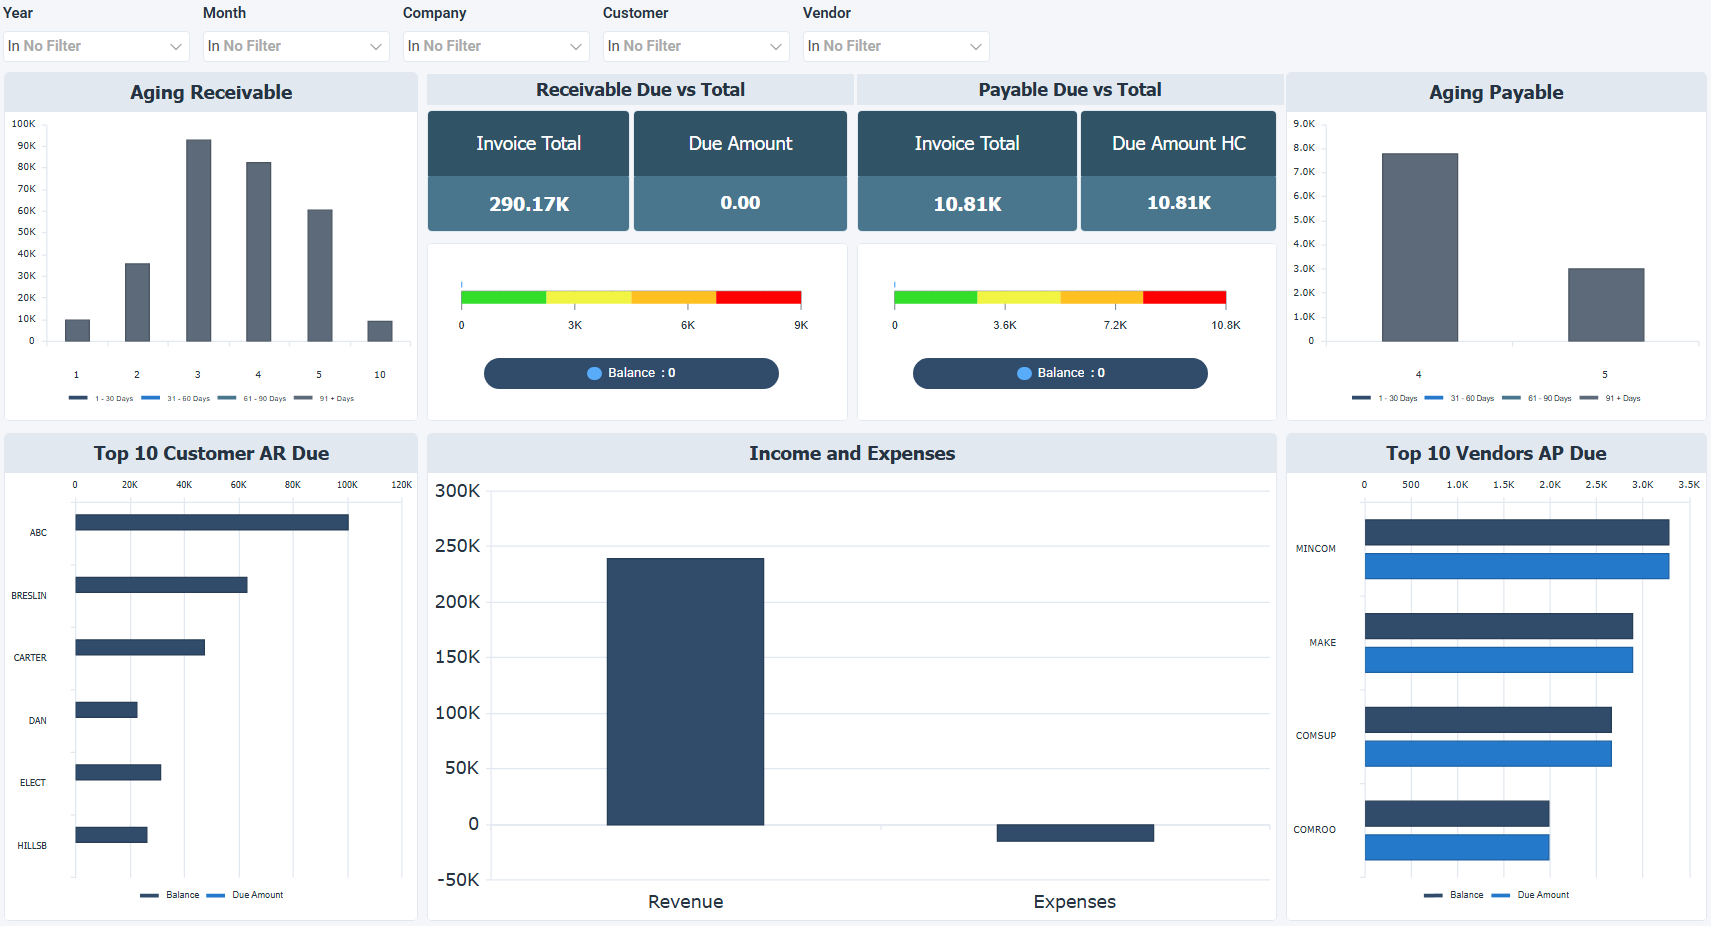Open the Month filter dropdown
This screenshot has width=1711, height=926.
pos(296,46)
